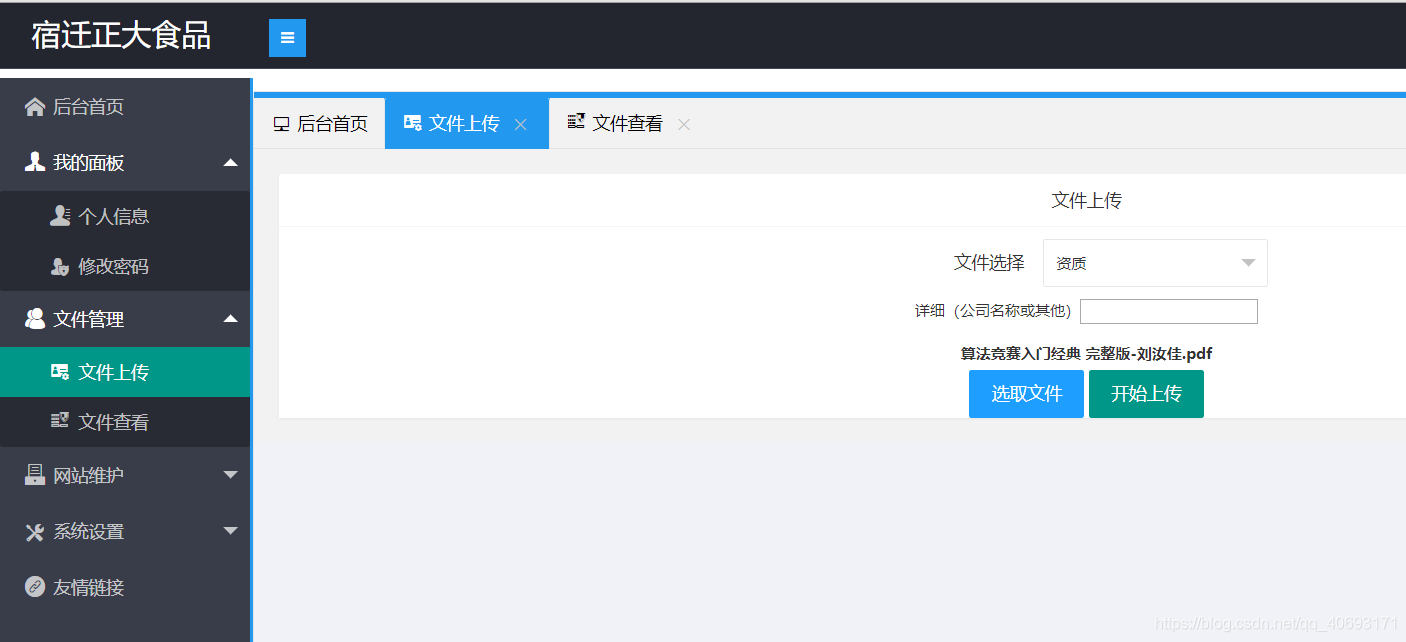Click the 宿迁正大食品 site title
Screen dimensions: 1406x642
(x=121, y=35)
